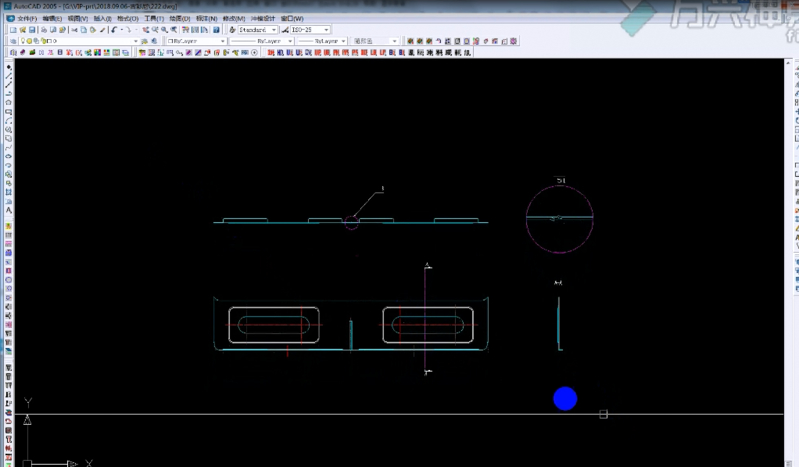Click the Redo arrow icon
The image size is (799, 467).
click(128, 30)
